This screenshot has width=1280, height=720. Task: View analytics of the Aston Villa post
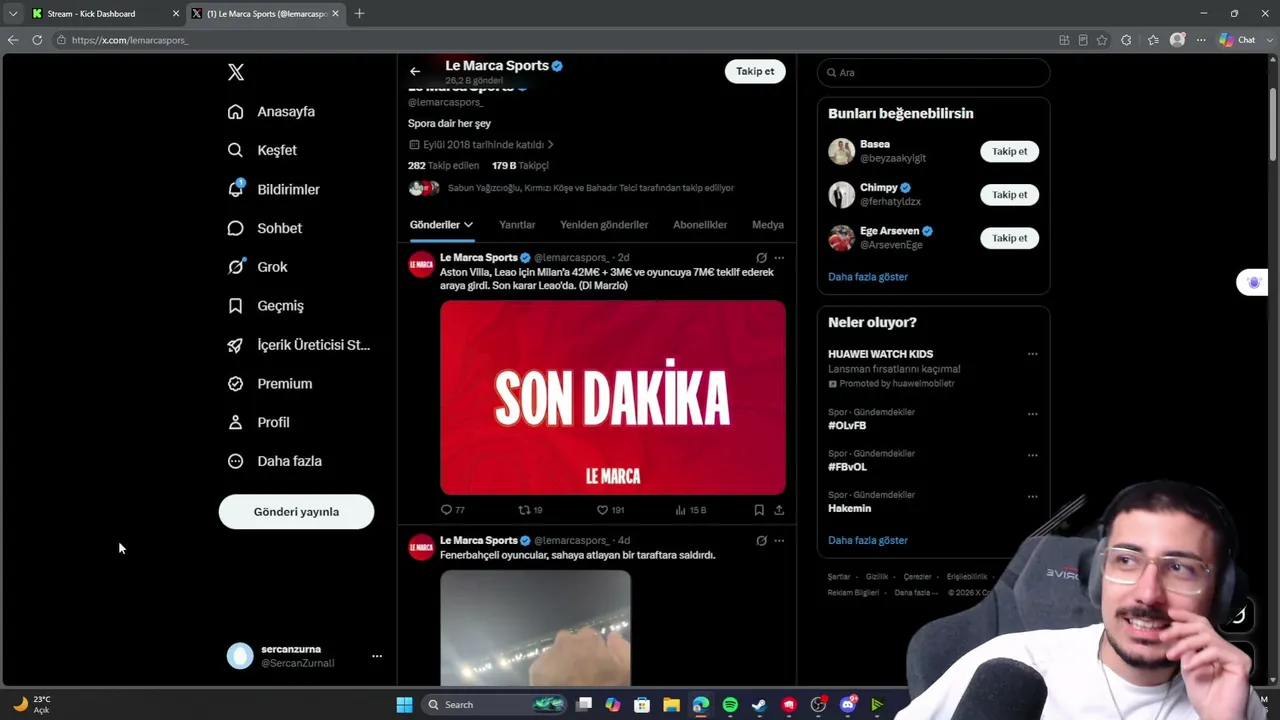coord(691,510)
